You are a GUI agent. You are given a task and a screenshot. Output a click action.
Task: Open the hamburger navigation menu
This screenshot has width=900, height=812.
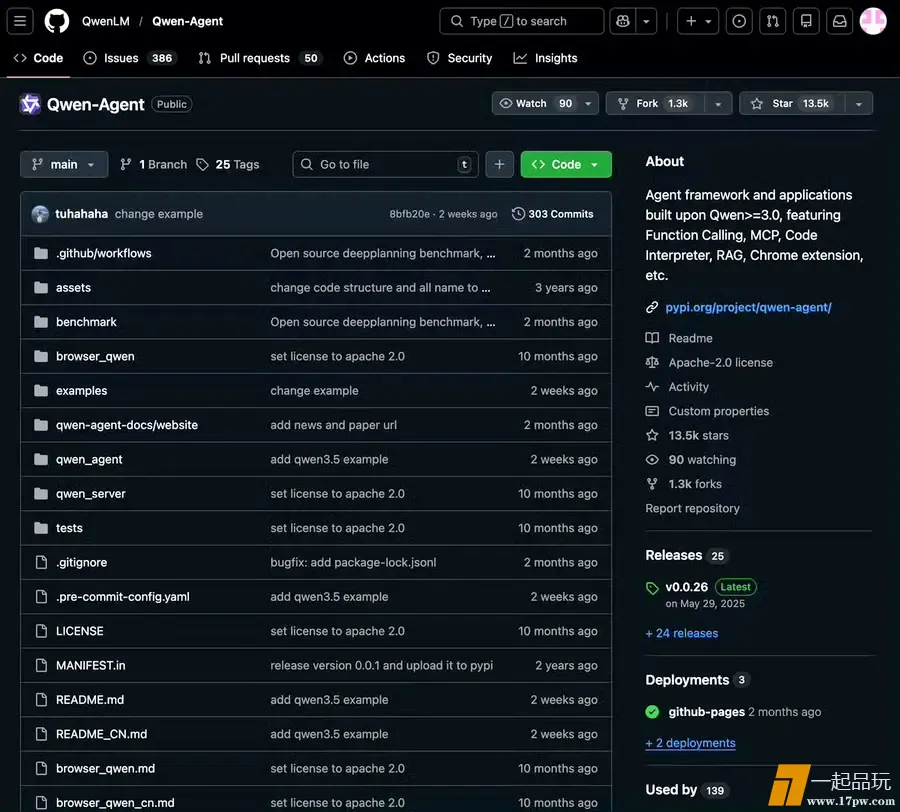pos(20,21)
